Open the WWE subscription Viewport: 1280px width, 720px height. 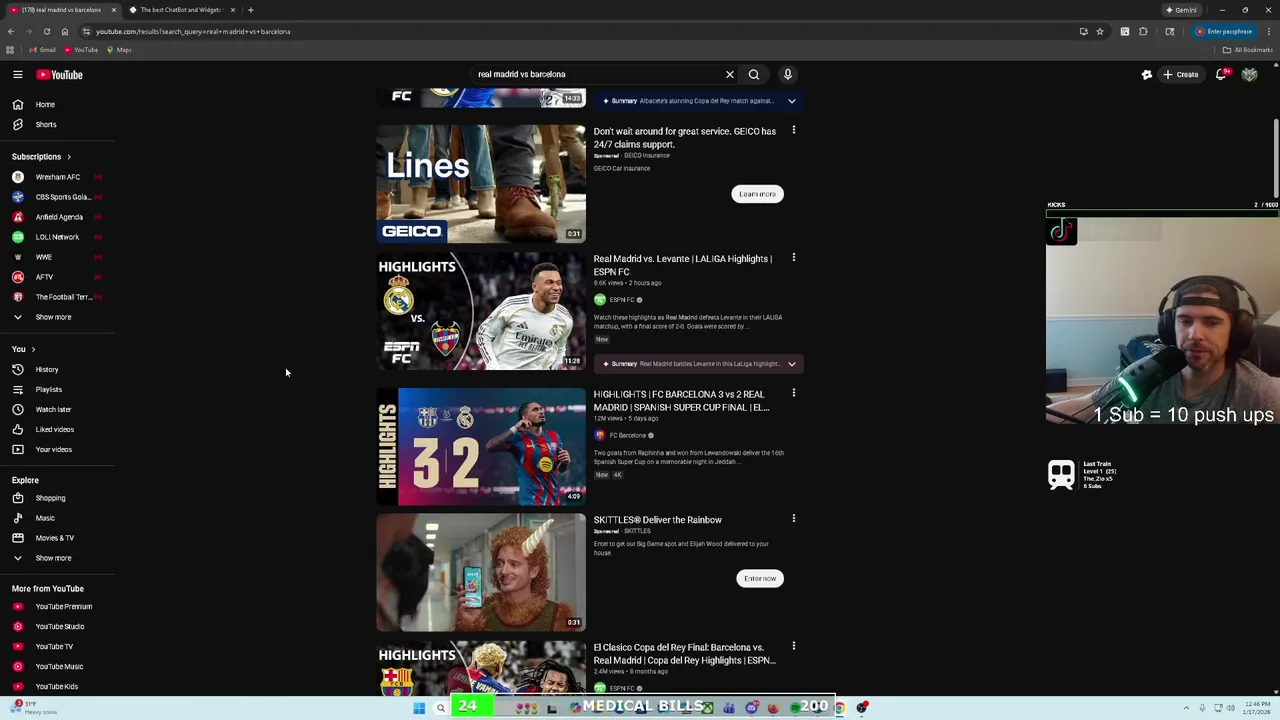pos(44,257)
